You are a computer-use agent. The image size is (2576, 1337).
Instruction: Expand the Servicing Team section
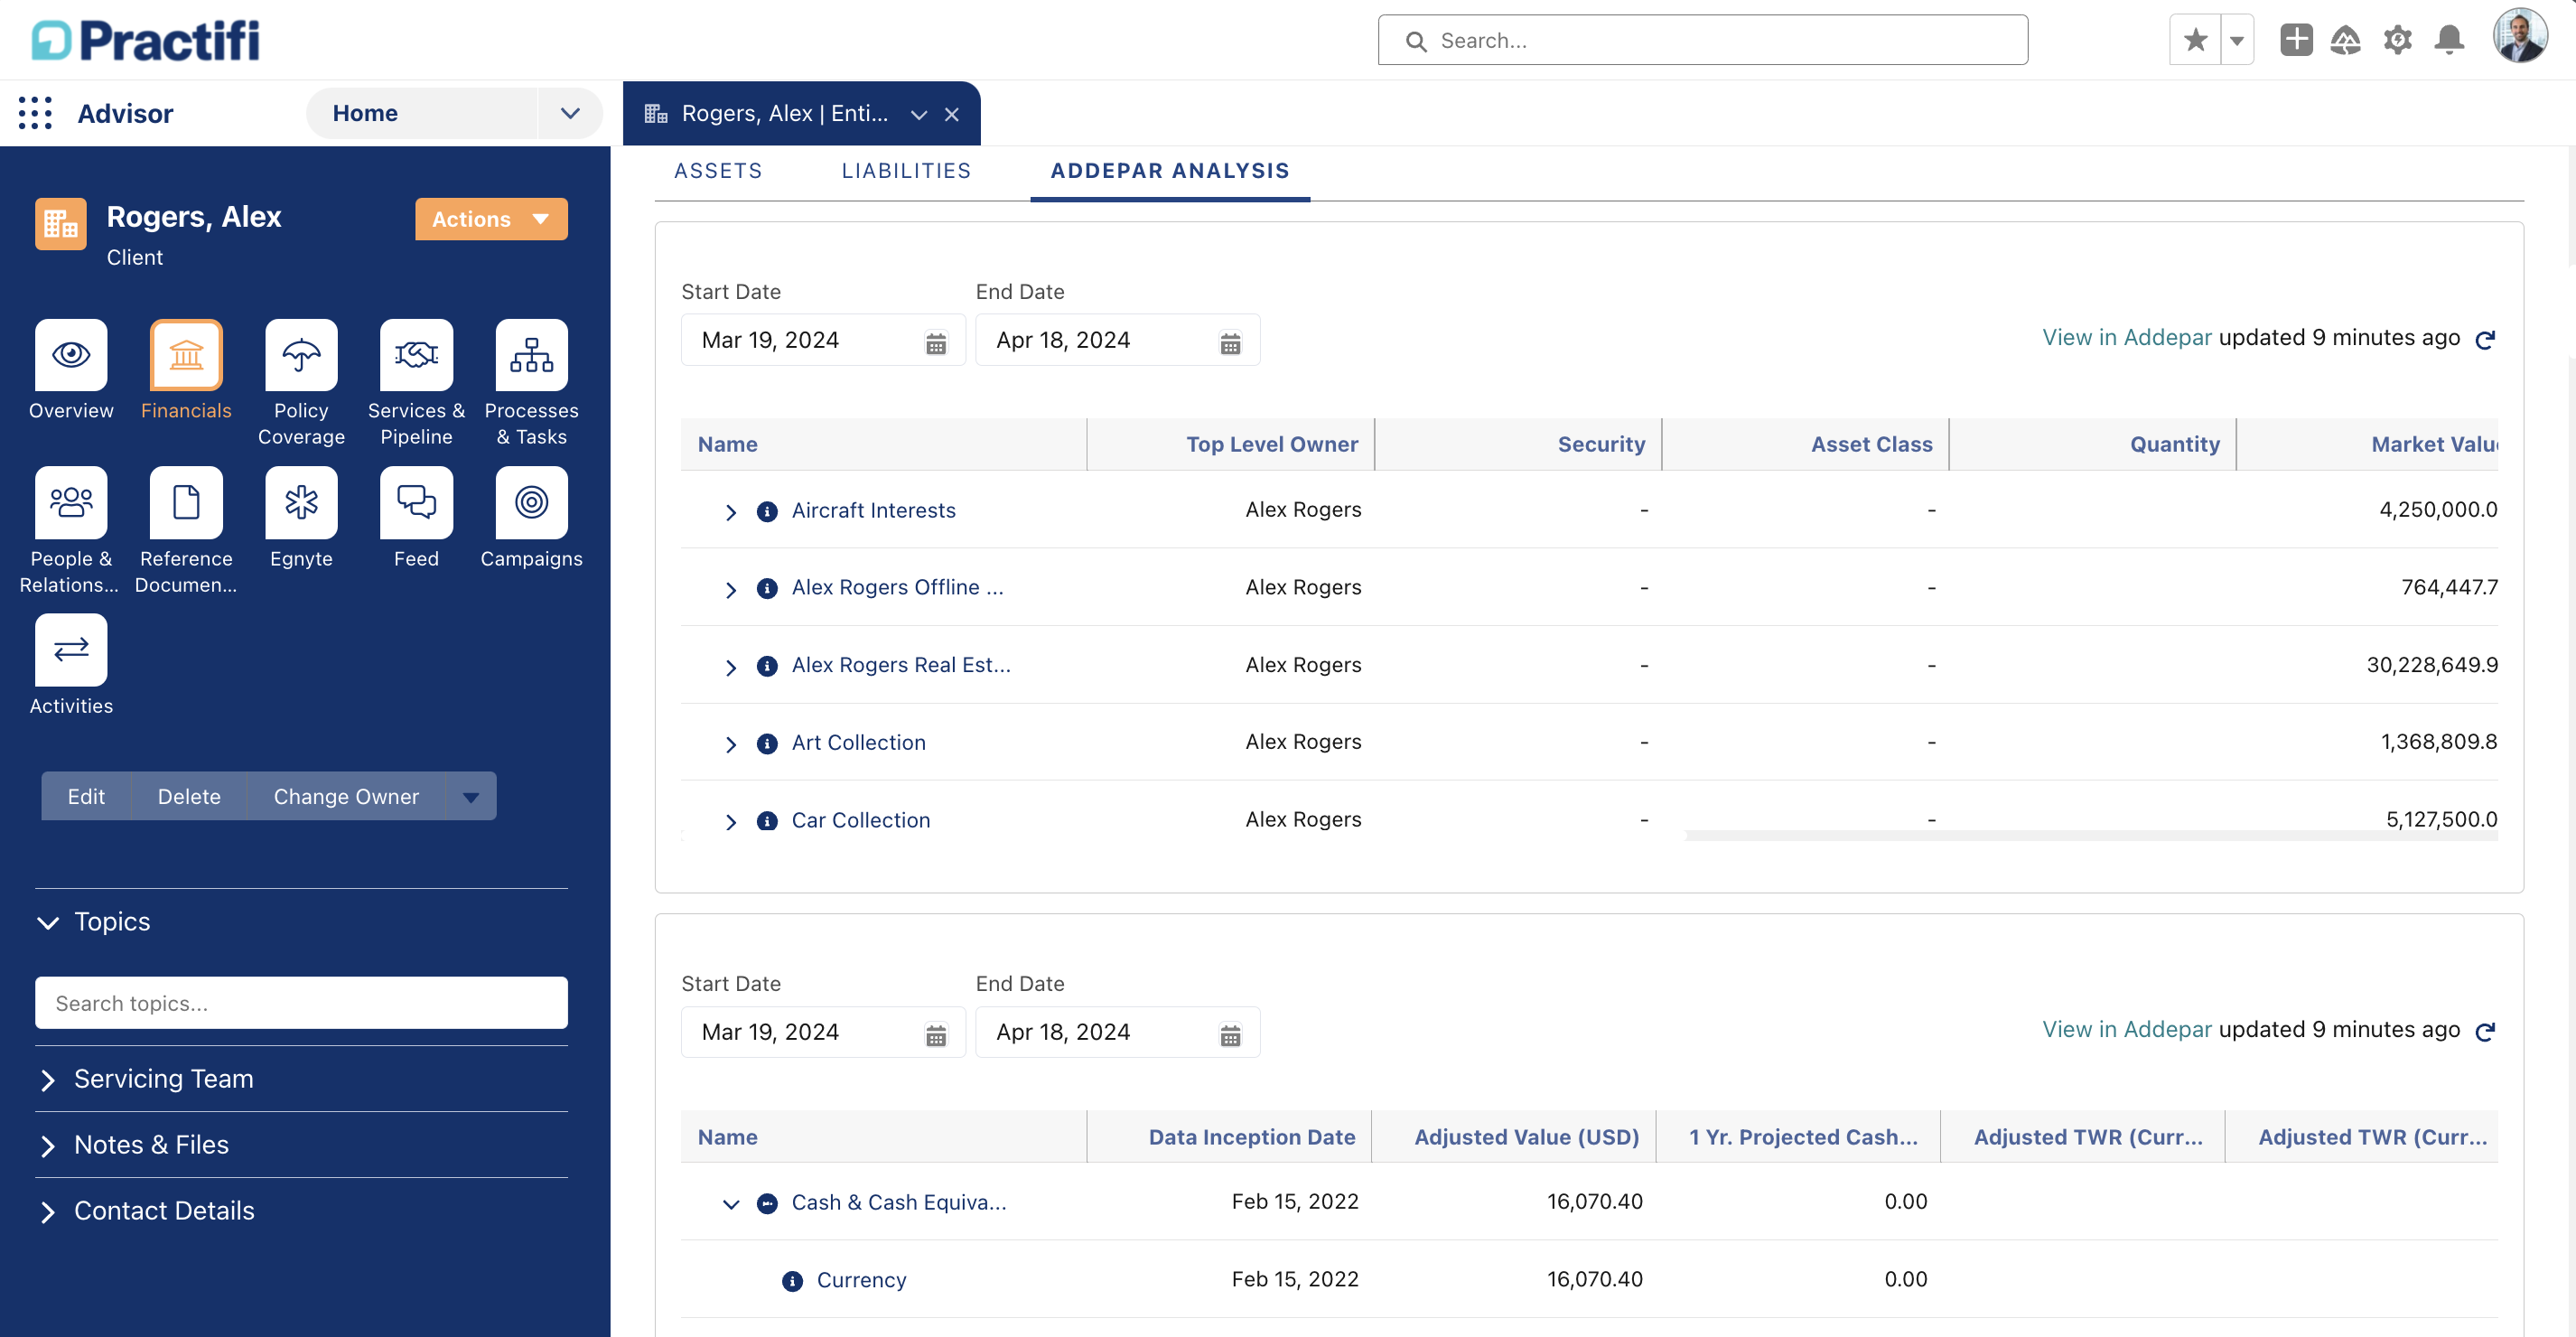point(47,1080)
